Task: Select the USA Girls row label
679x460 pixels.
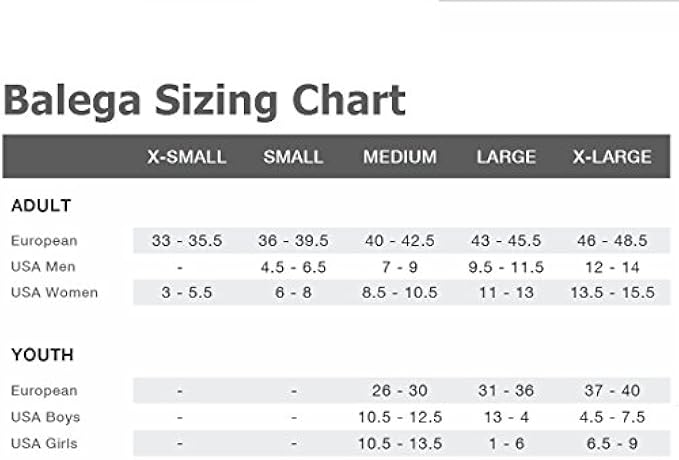Action: [x=44, y=443]
